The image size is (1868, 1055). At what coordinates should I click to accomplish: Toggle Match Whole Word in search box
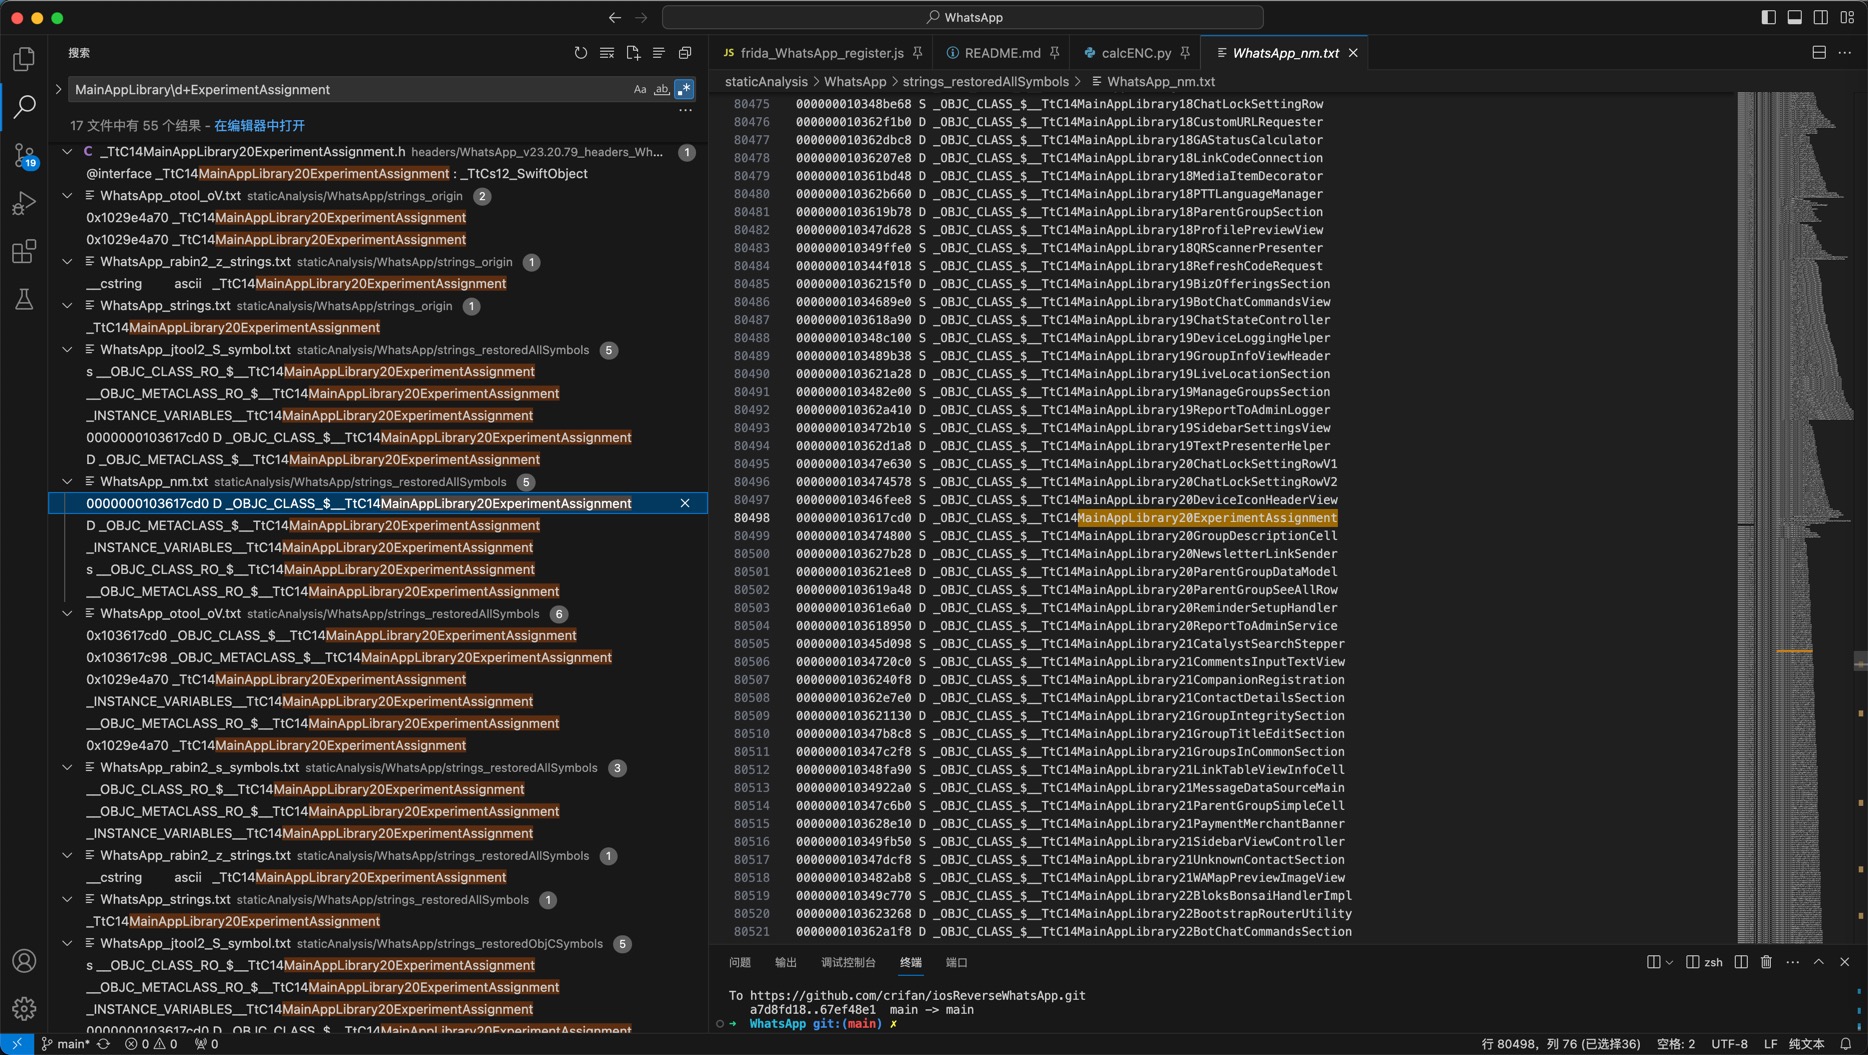click(x=662, y=89)
